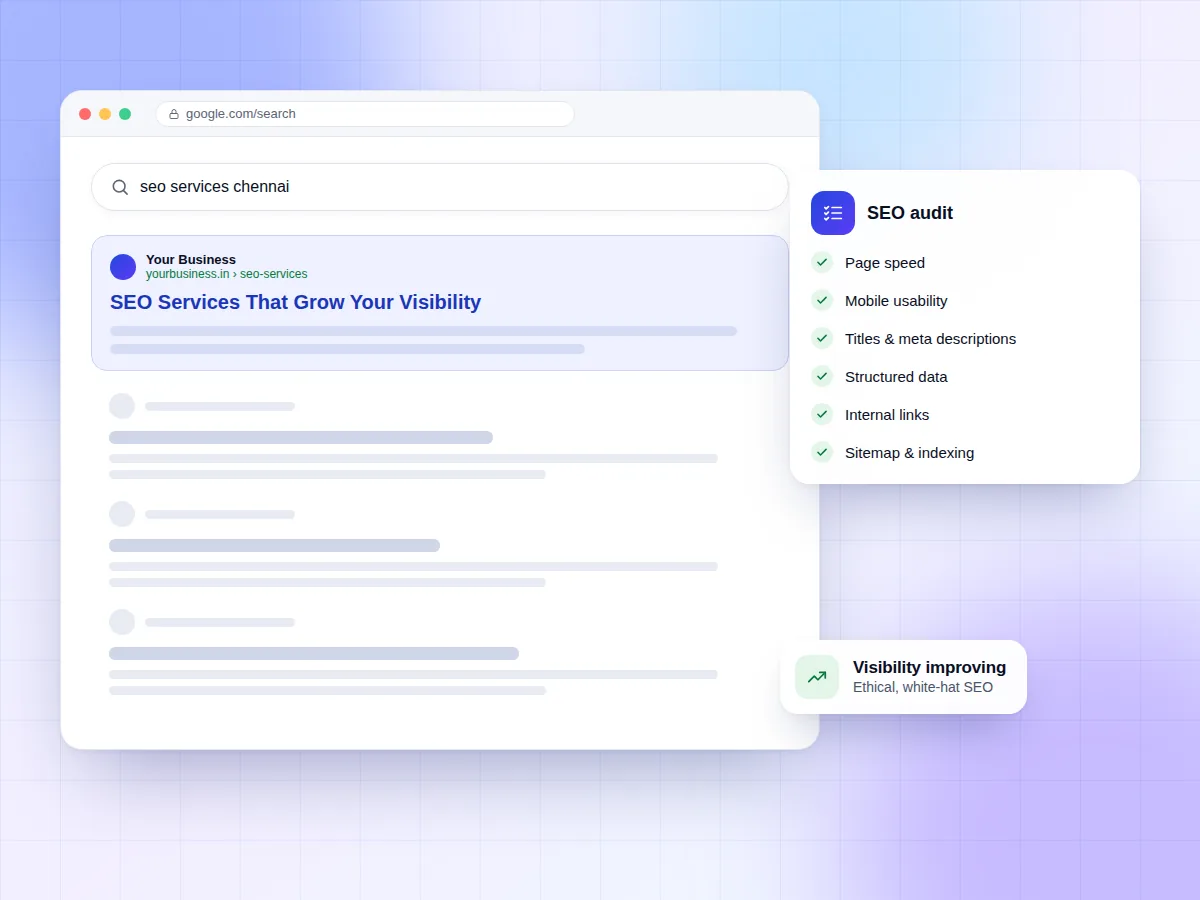Click the magnifier icon in search box
The height and width of the screenshot is (900, 1200).
click(120, 187)
